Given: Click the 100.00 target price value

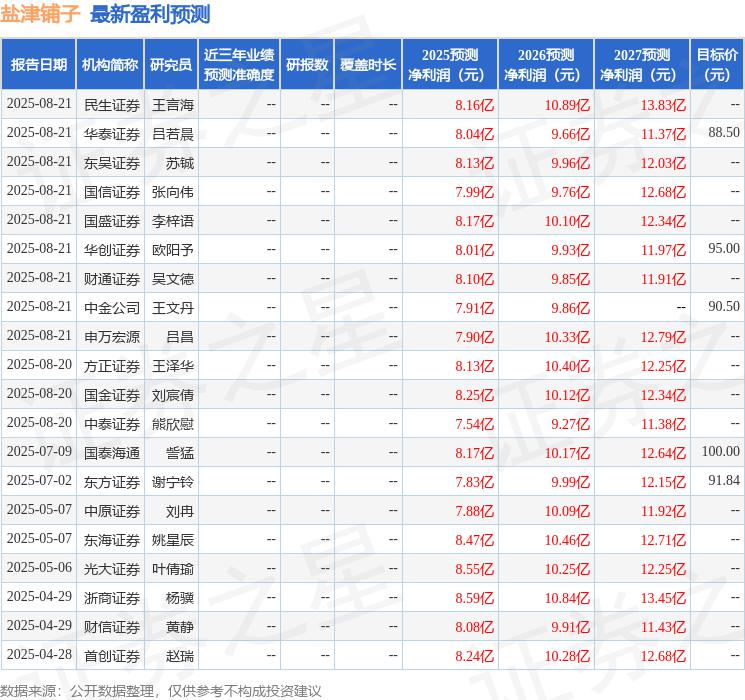Looking at the screenshot, I should click(x=720, y=451).
